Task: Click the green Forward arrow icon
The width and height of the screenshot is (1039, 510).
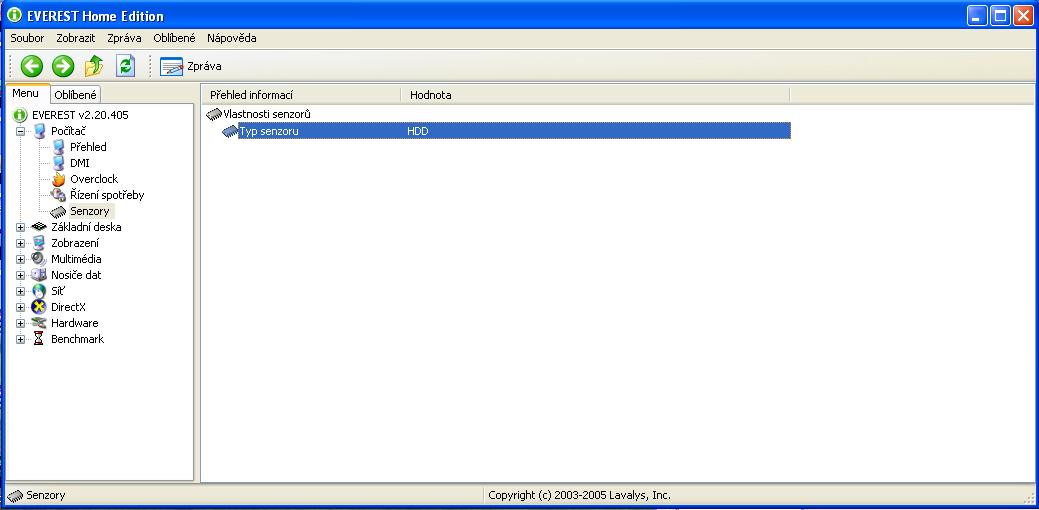Action: pos(63,66)
